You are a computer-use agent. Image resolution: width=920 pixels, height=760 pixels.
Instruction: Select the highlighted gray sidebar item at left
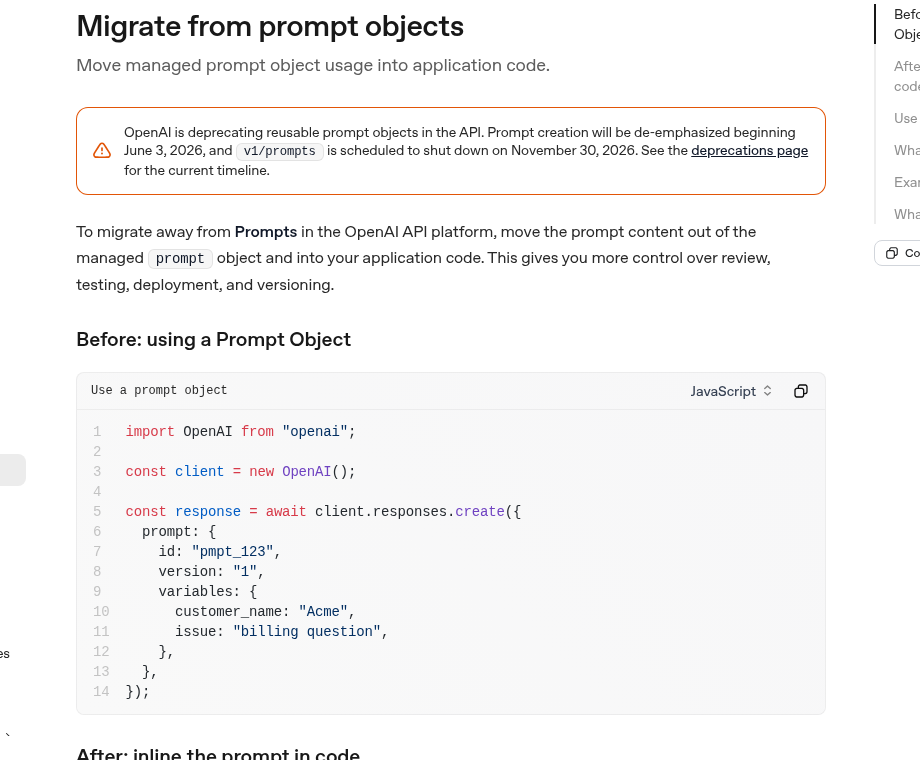click(x=12, y=469)
